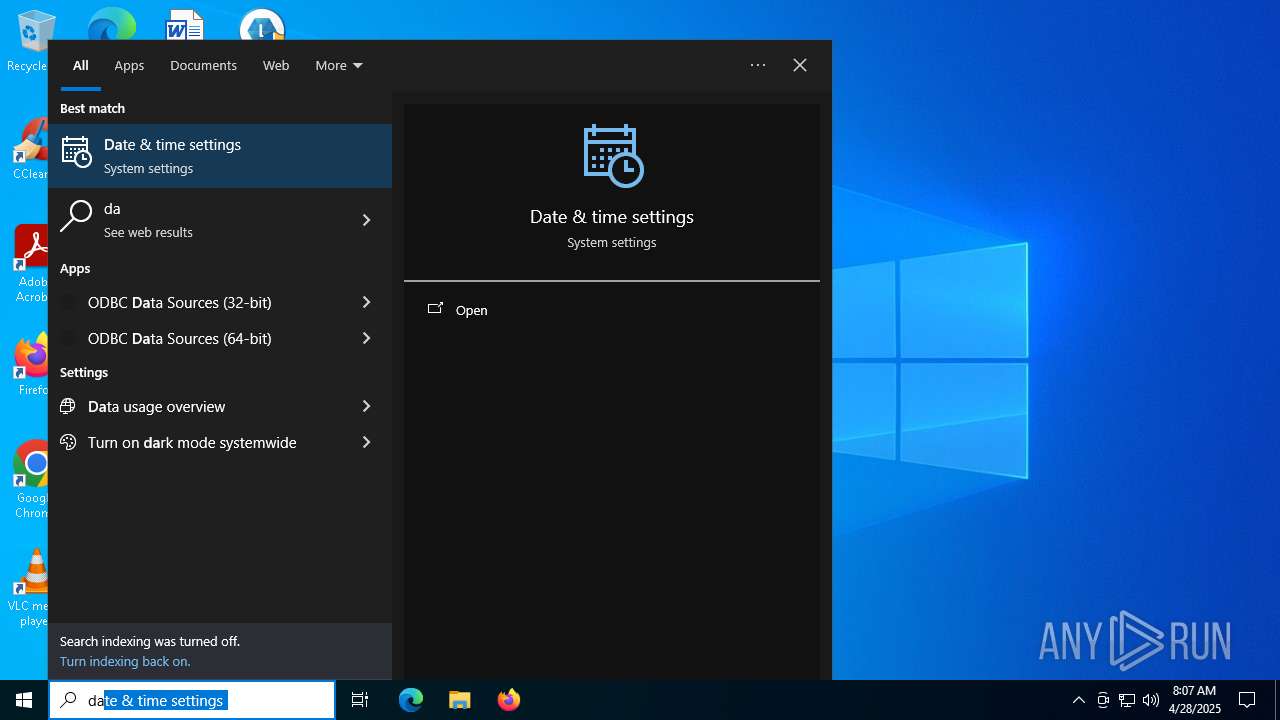Switch to the Web search tab
Screen dimensions: 1280x720
(x=276, y=65)
